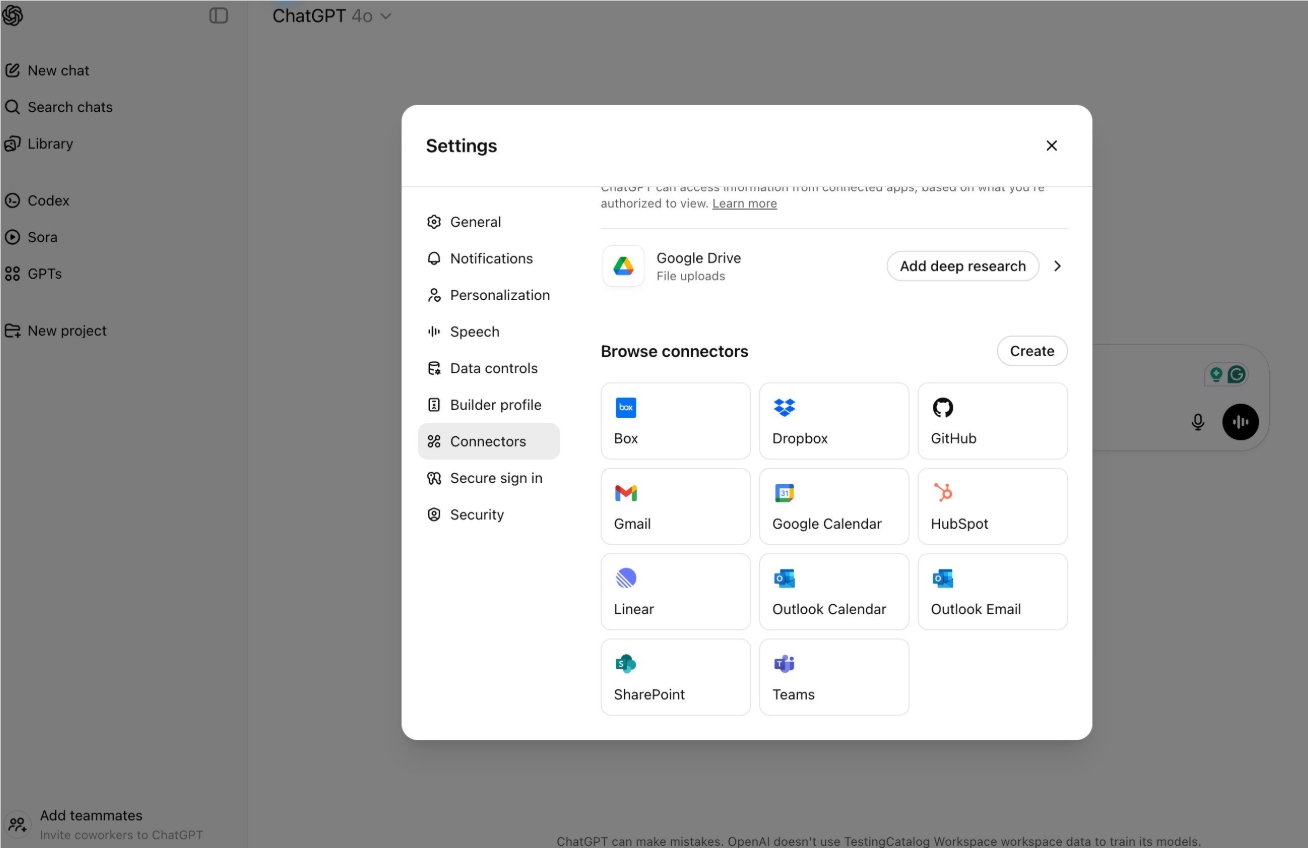Image resolution: width=1308 pixels, height=848 pixels.
Task: Start a new chat from the sidebar
Action: [x=57, y=70]
